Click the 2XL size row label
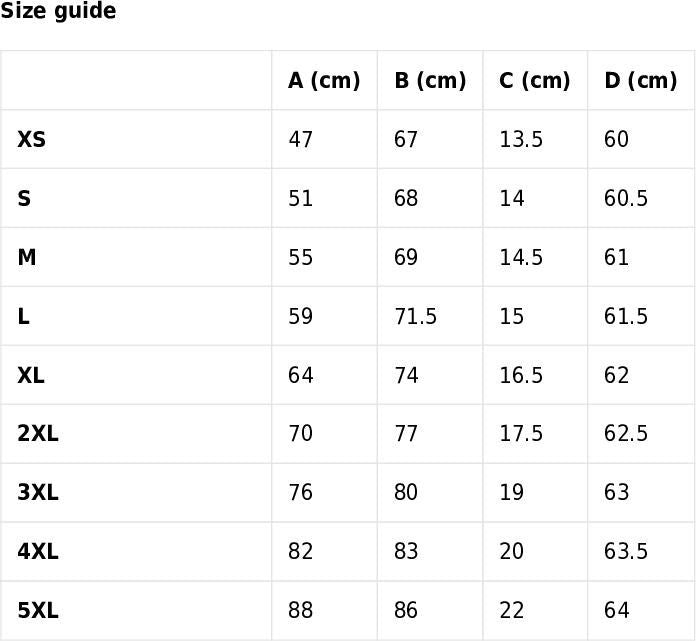Screen dimensions: 696x641 38,434
